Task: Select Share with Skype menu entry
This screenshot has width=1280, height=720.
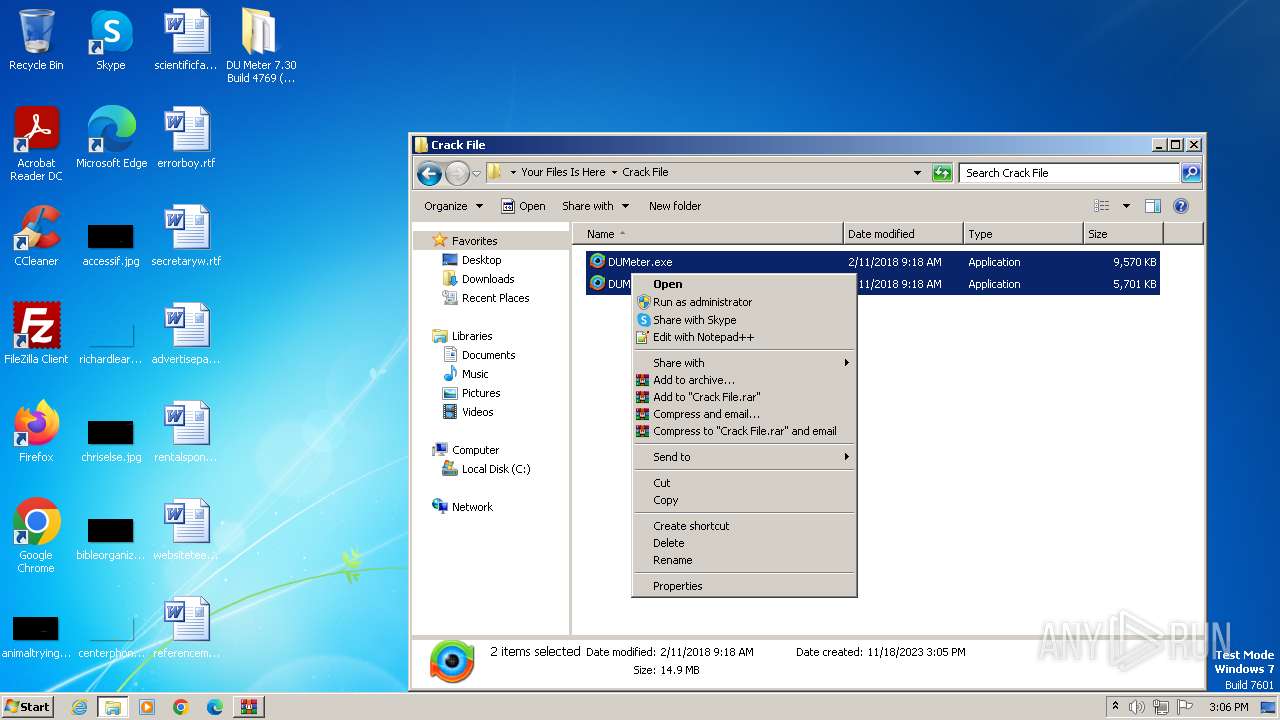Action: point(745,320)
